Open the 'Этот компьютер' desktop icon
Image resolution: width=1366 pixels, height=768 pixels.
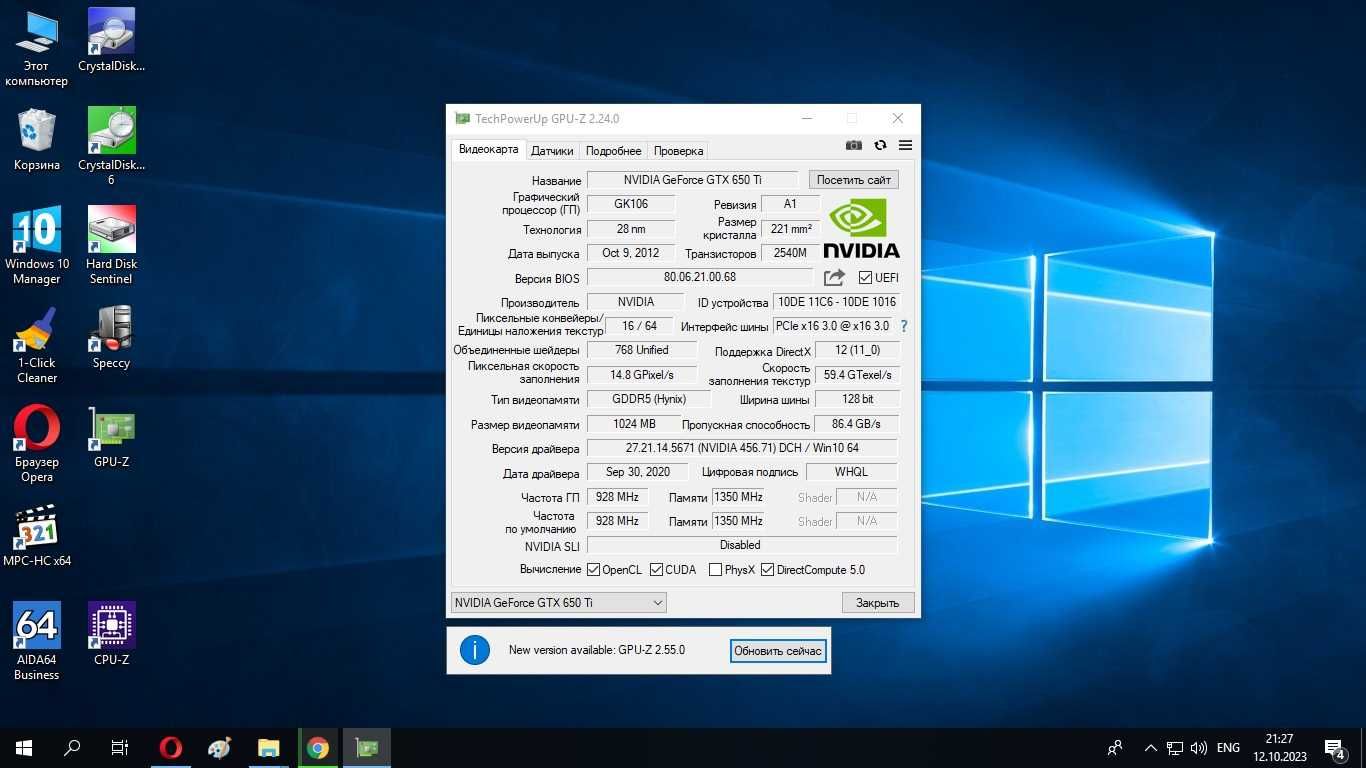click(x=37, y=47)
